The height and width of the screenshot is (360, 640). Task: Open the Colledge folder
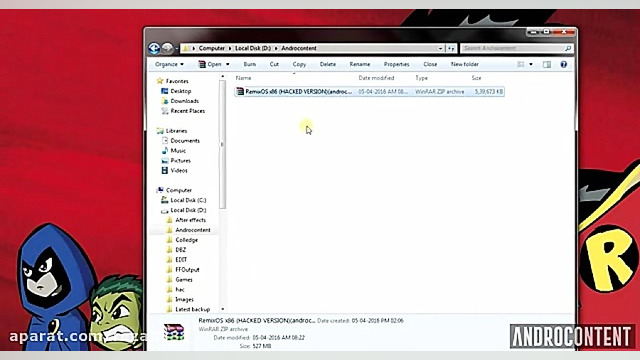click(x=187, y=240)
